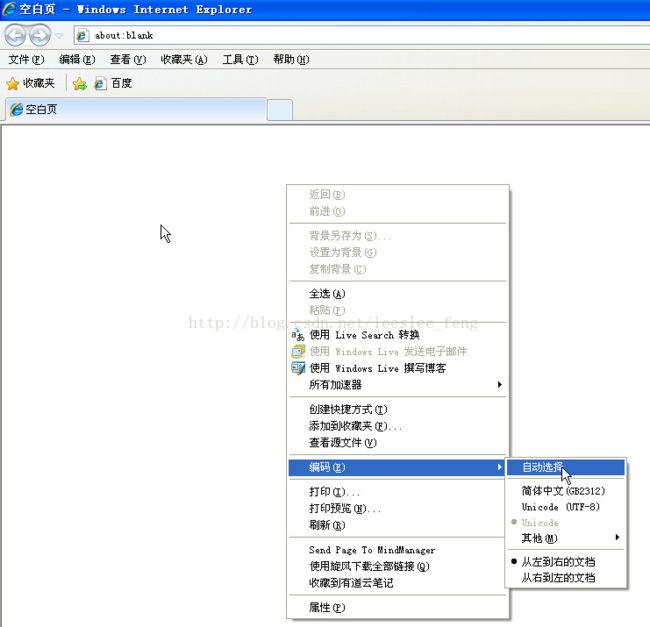Choose 属性(P) menu entry

[398, 608]
